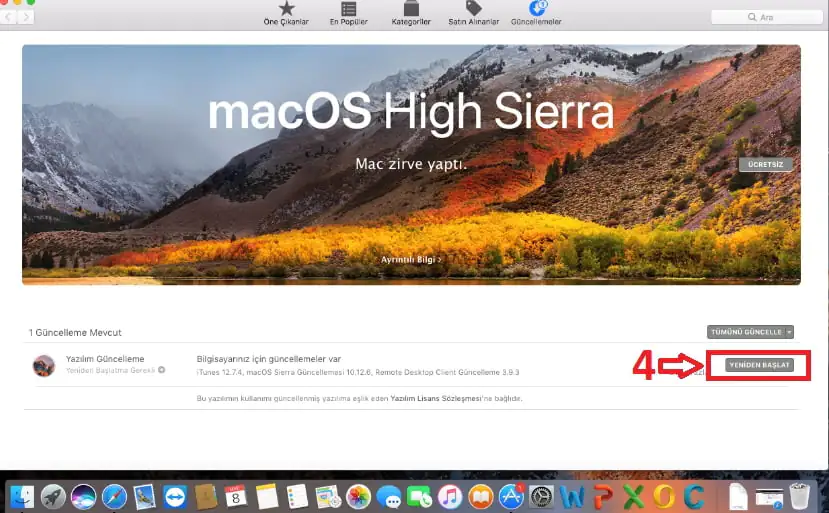The width and height of the screenshot is (829, 513).
Task: Click the update details line starting with "iTunes 12.7.4"
Action: tap(358, 372)
